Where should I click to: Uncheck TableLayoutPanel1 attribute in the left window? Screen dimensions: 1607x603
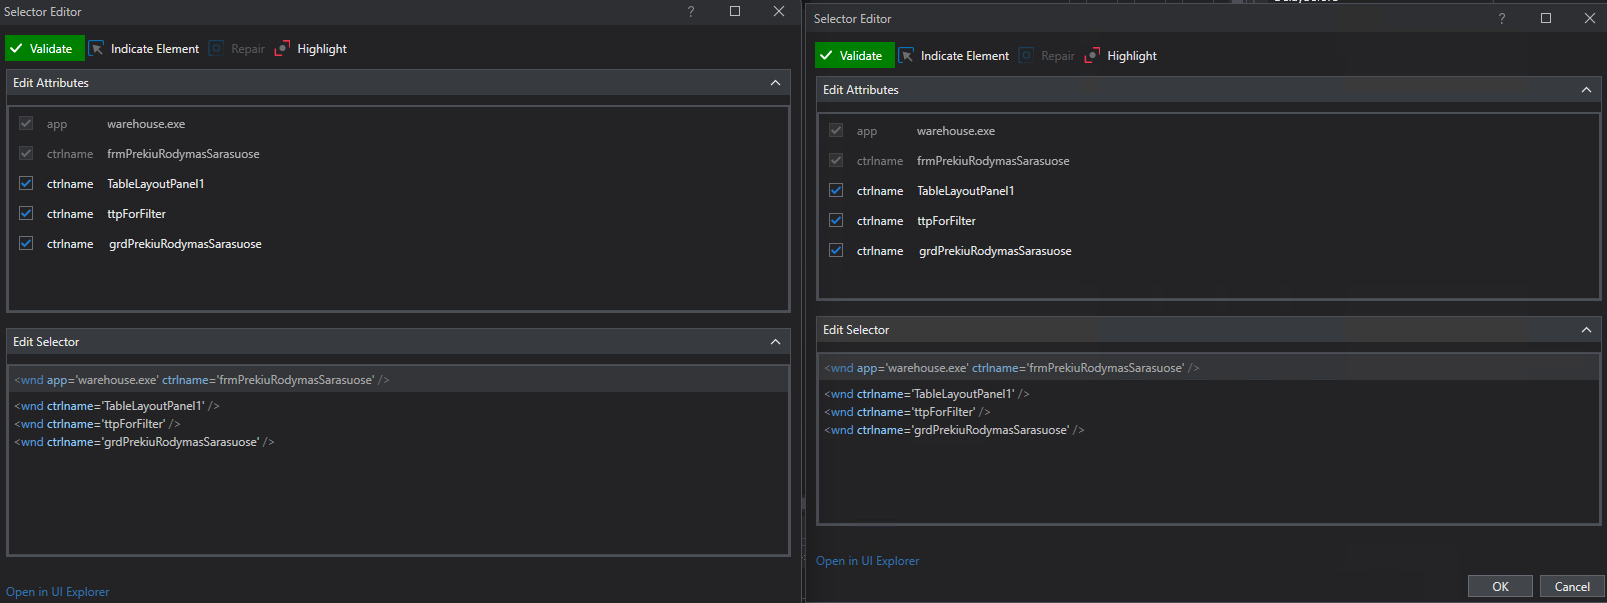[26, 184]
